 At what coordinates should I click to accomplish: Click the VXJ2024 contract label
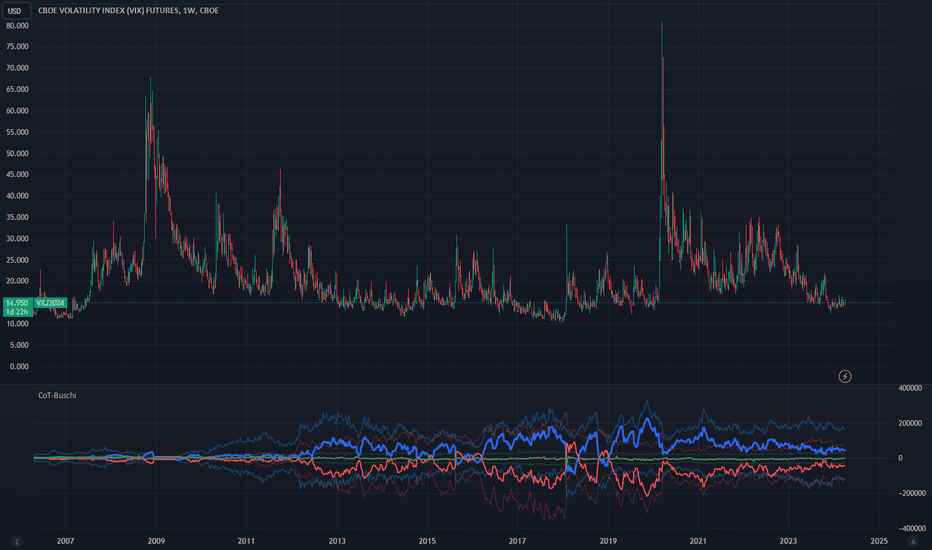[x=50, y=303]
